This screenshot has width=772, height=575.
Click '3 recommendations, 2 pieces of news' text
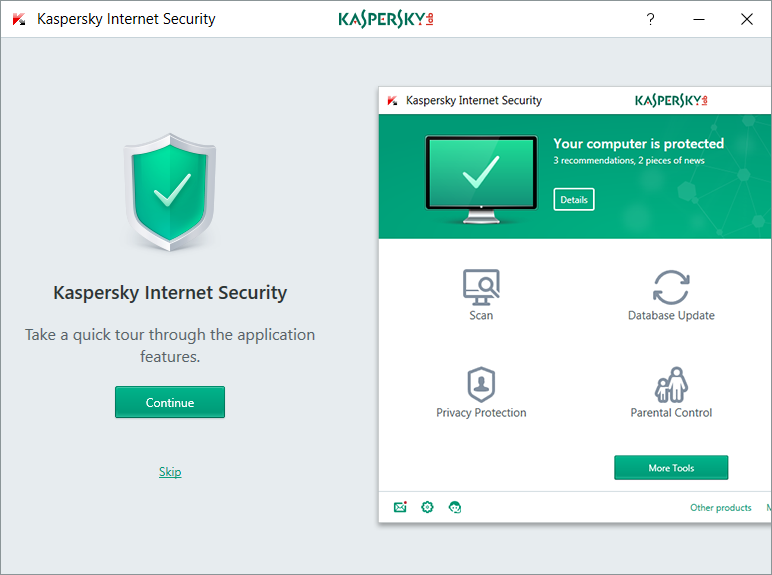[629, 160]
